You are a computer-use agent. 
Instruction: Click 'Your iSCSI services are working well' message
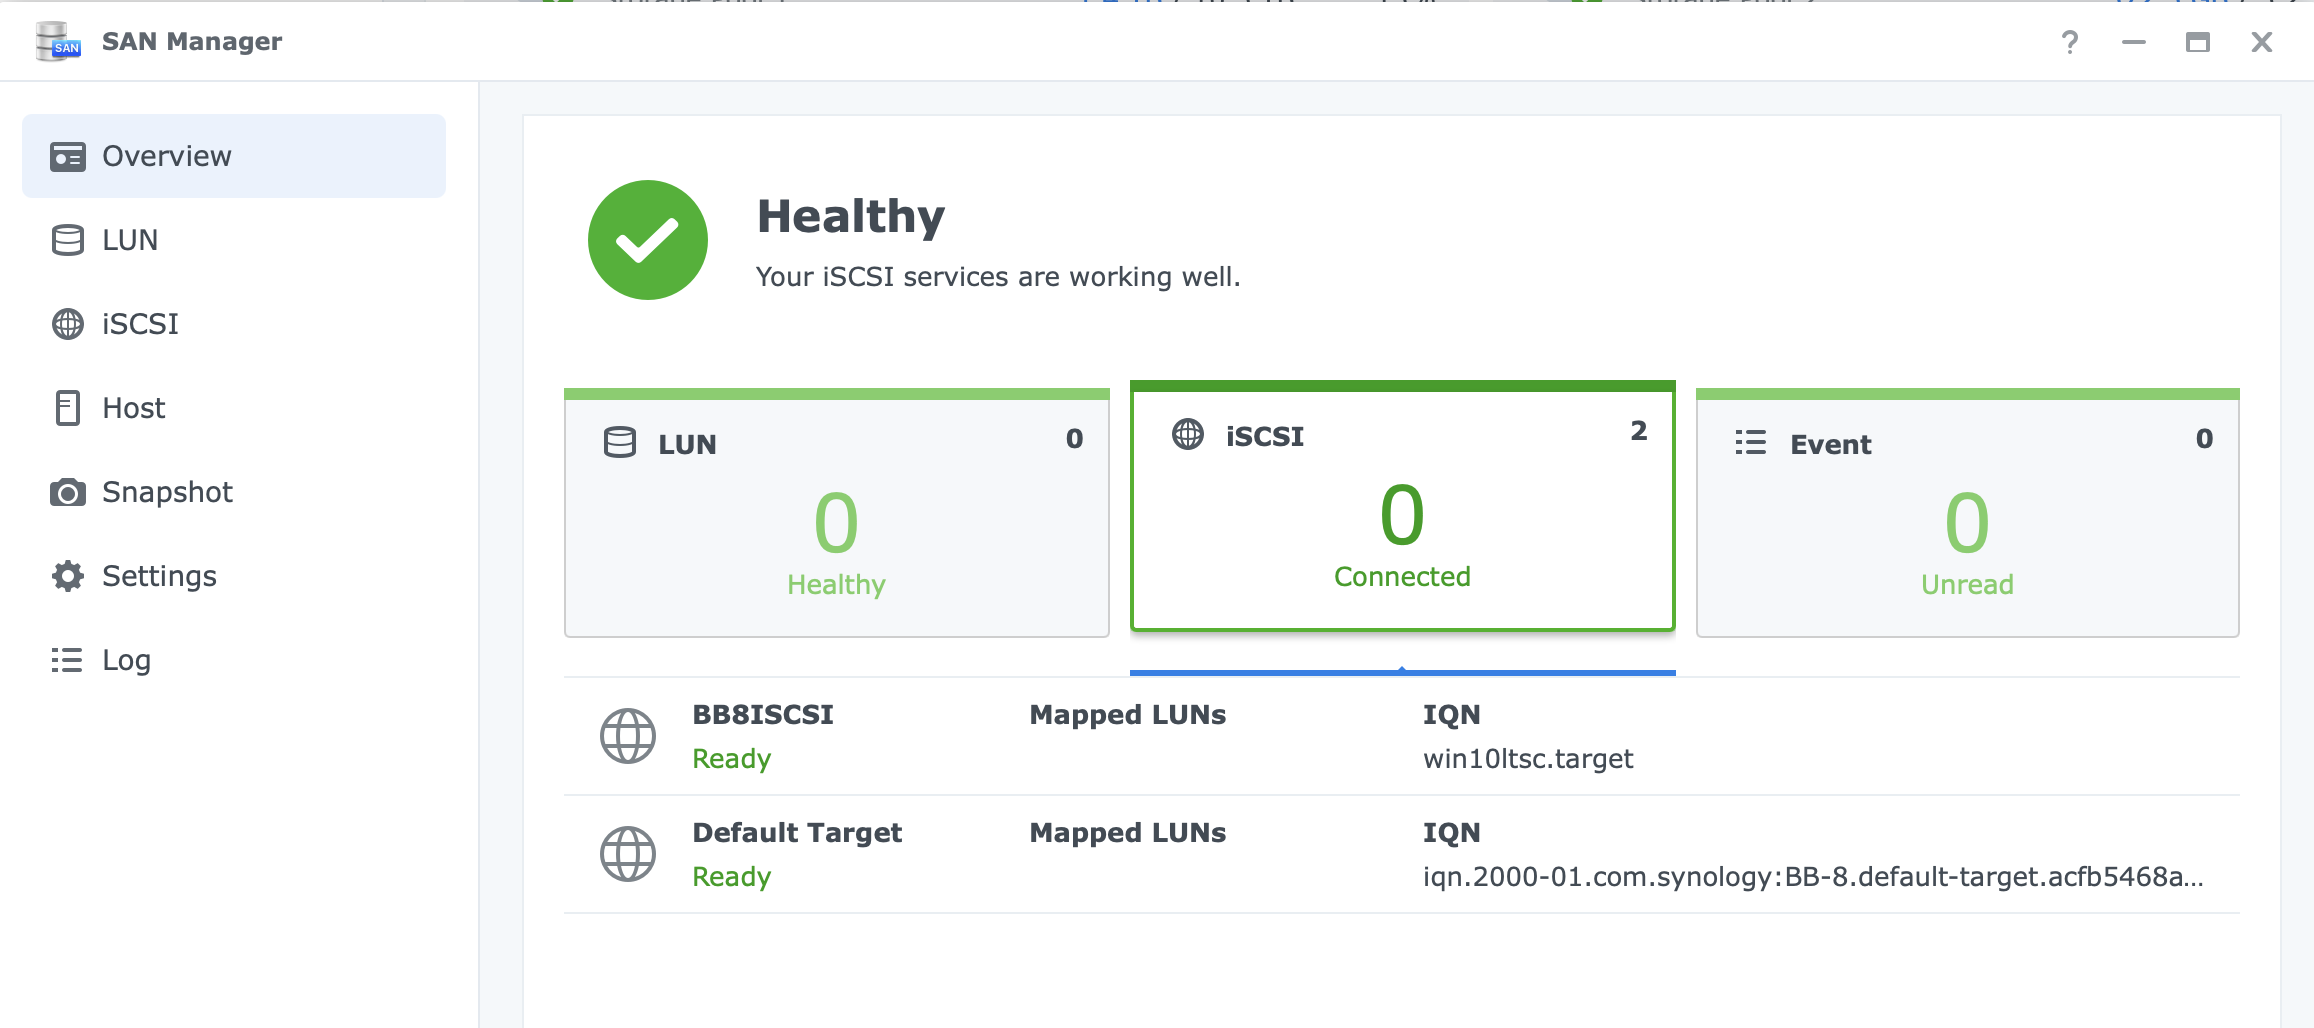point(998,277)
